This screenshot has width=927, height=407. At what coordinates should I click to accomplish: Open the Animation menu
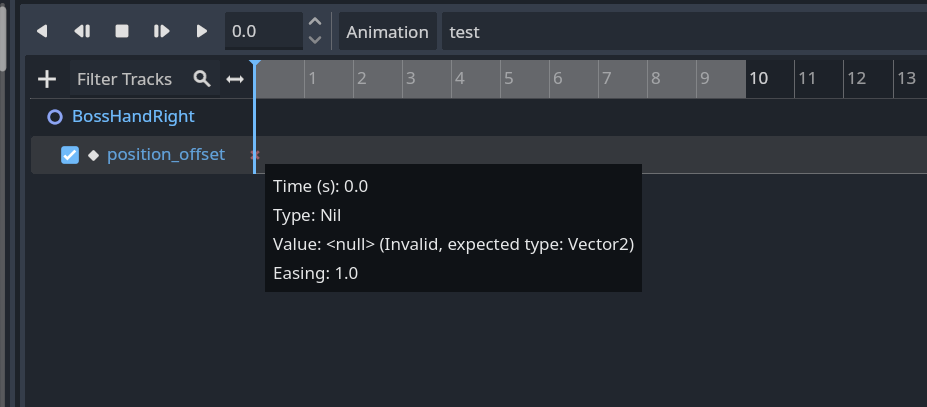[387, 32]
